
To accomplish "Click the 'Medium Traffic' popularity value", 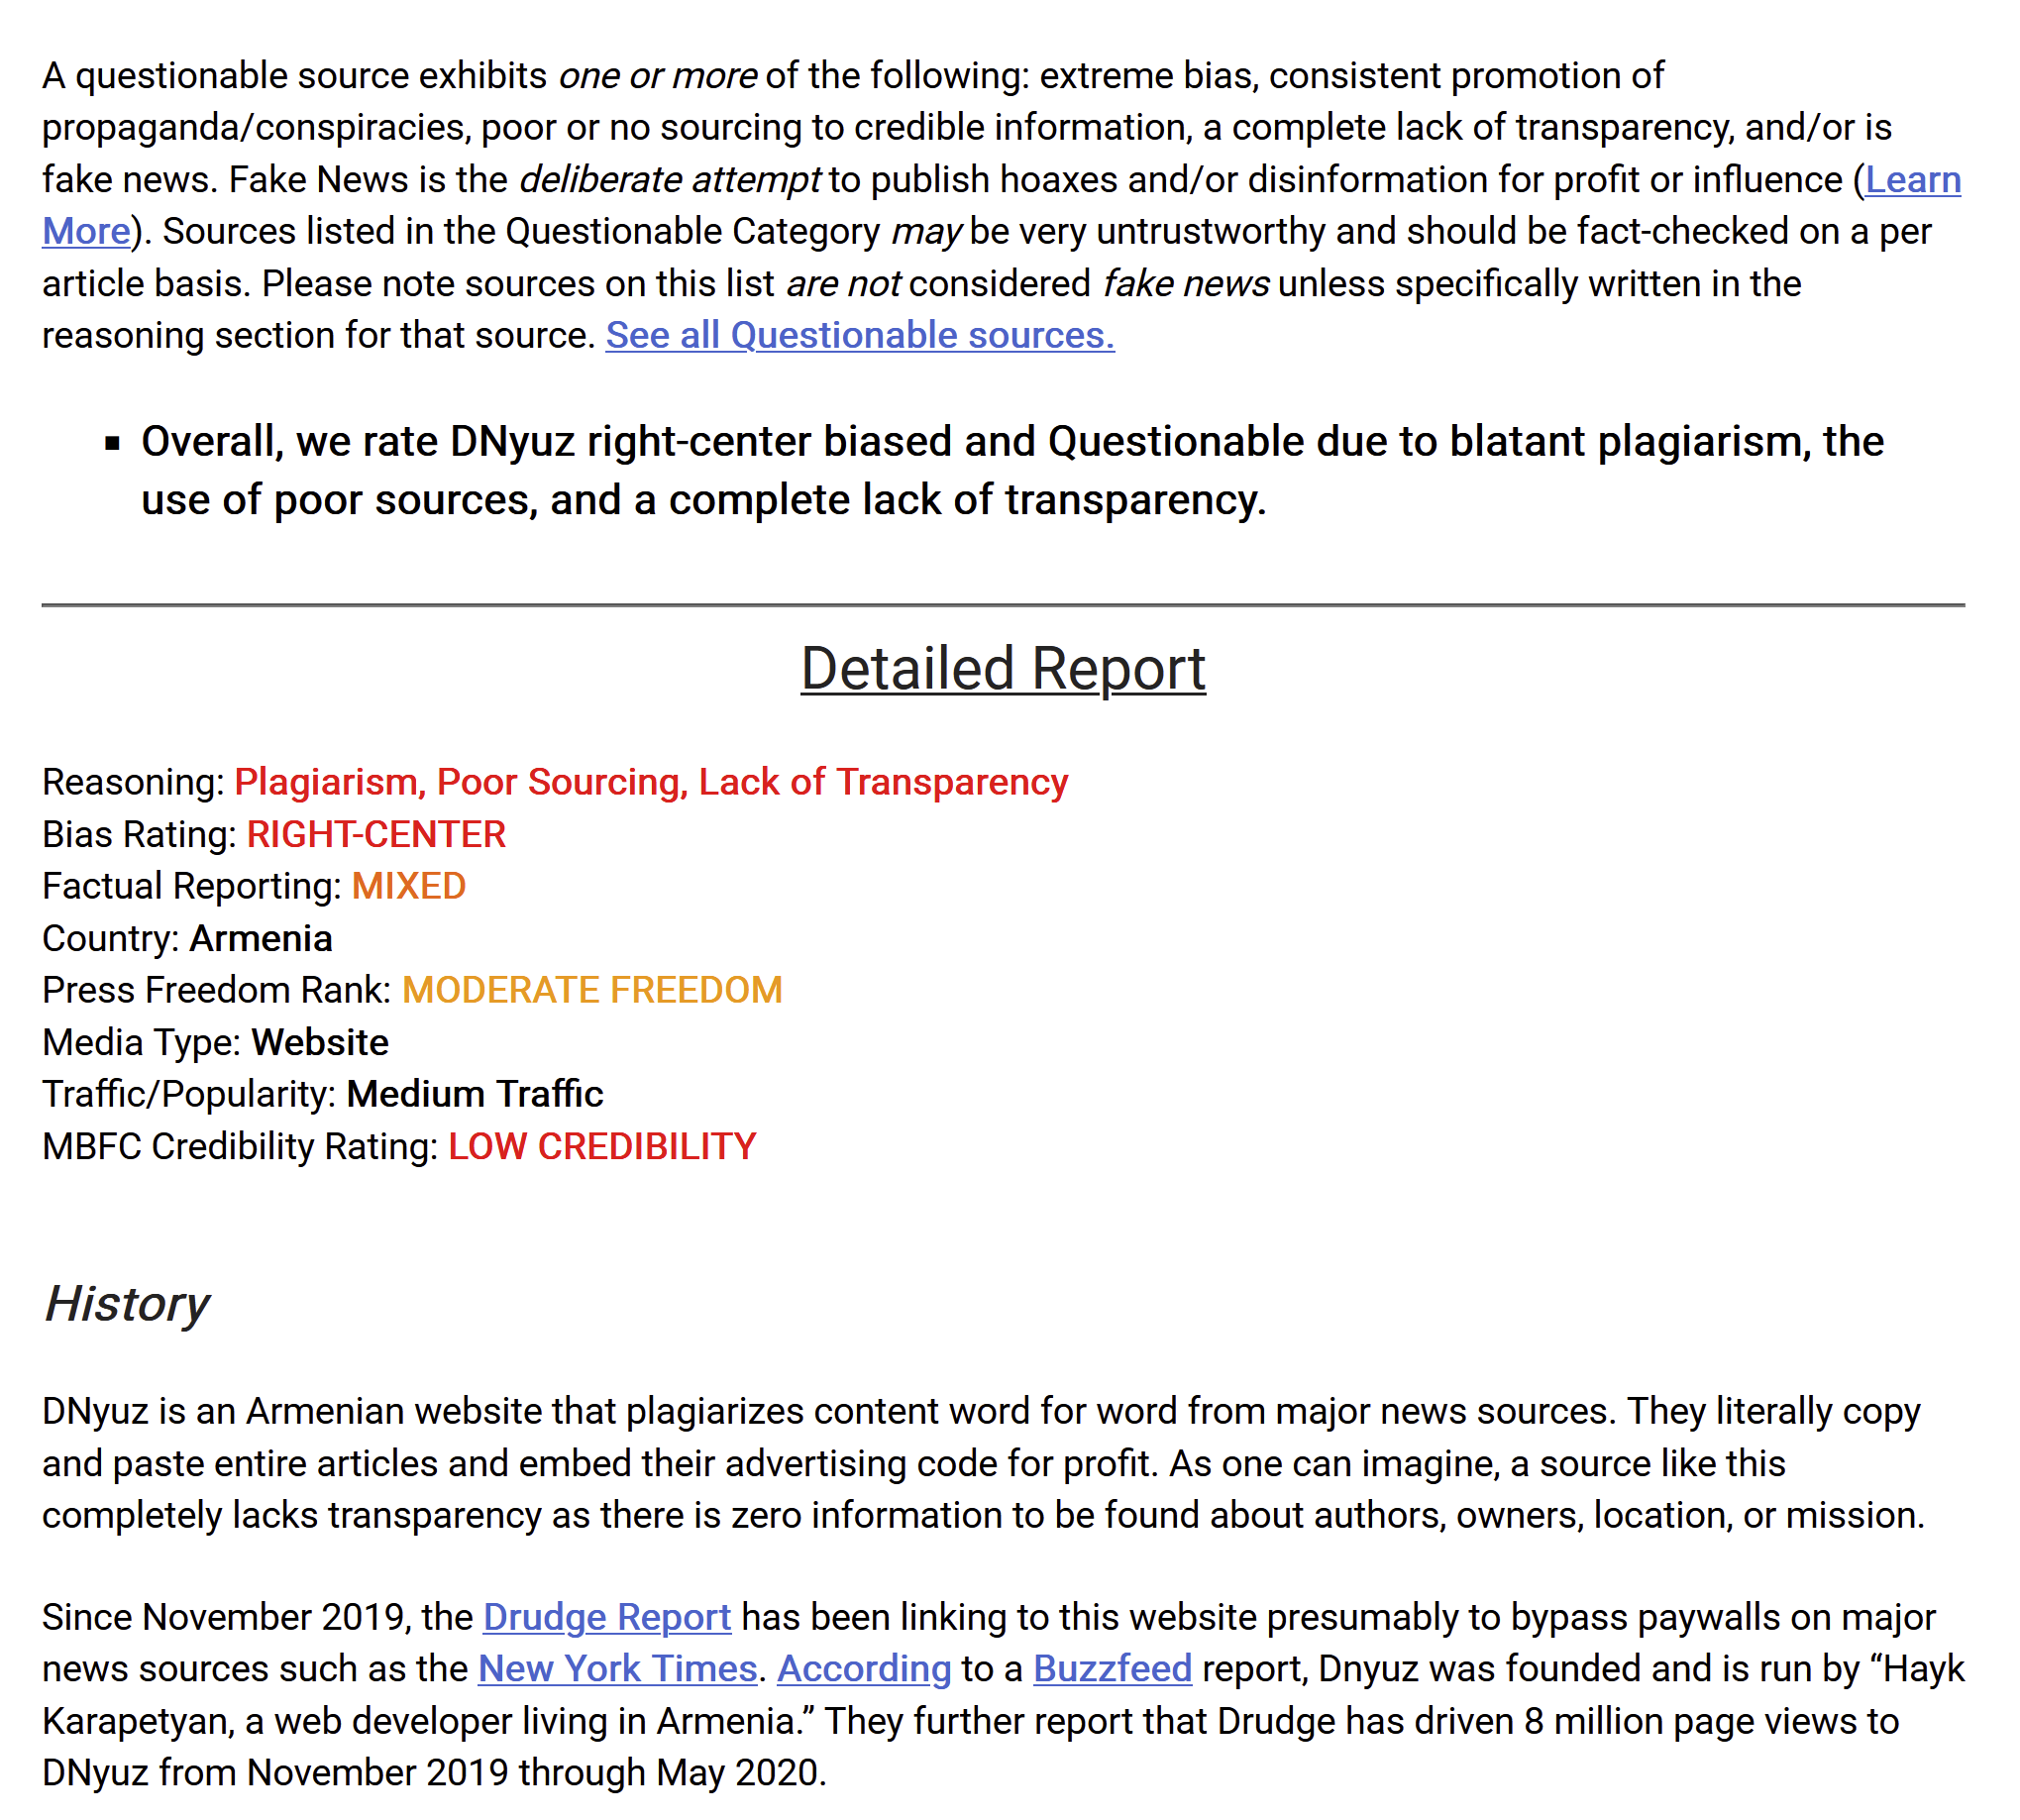I will tap(474, 1094).
